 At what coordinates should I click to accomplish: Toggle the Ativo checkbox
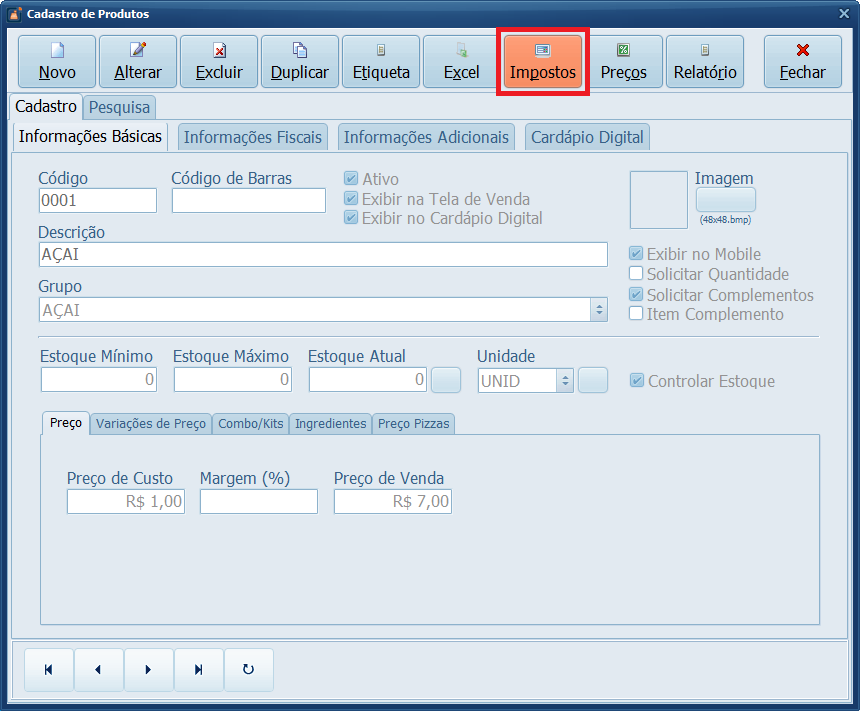pos(351,179)
